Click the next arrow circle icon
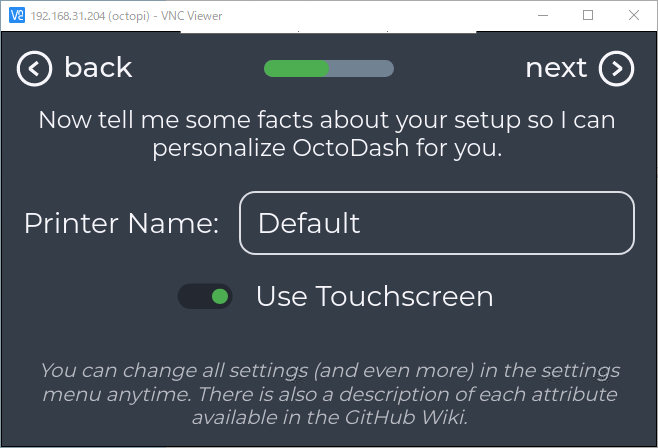This screenshot has width=658, height=448. pyautogui.click(x=616, y=69)
